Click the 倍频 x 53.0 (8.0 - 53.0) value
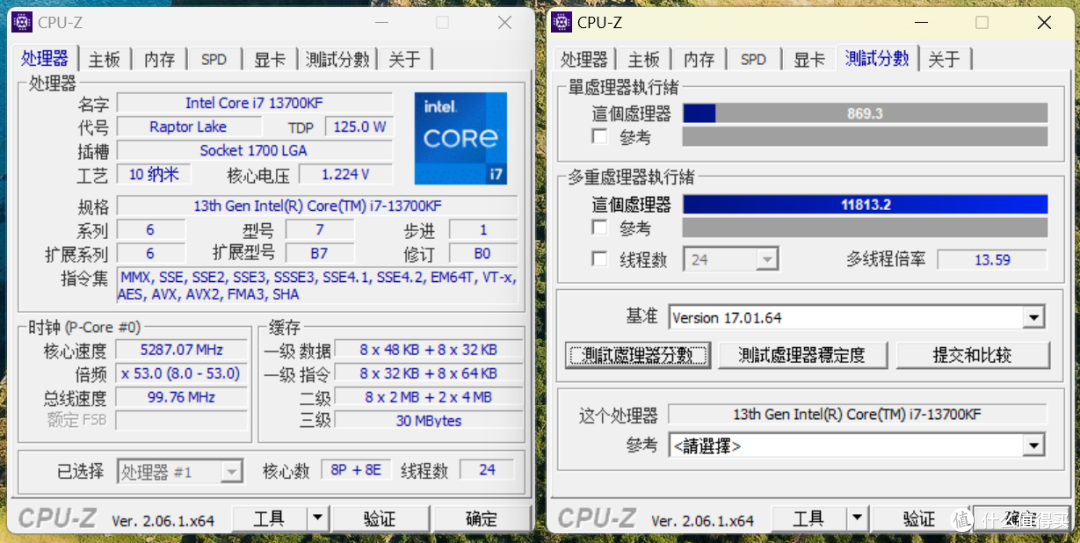1080x543 pixels. pyautogui.click(x=182, y=373)
